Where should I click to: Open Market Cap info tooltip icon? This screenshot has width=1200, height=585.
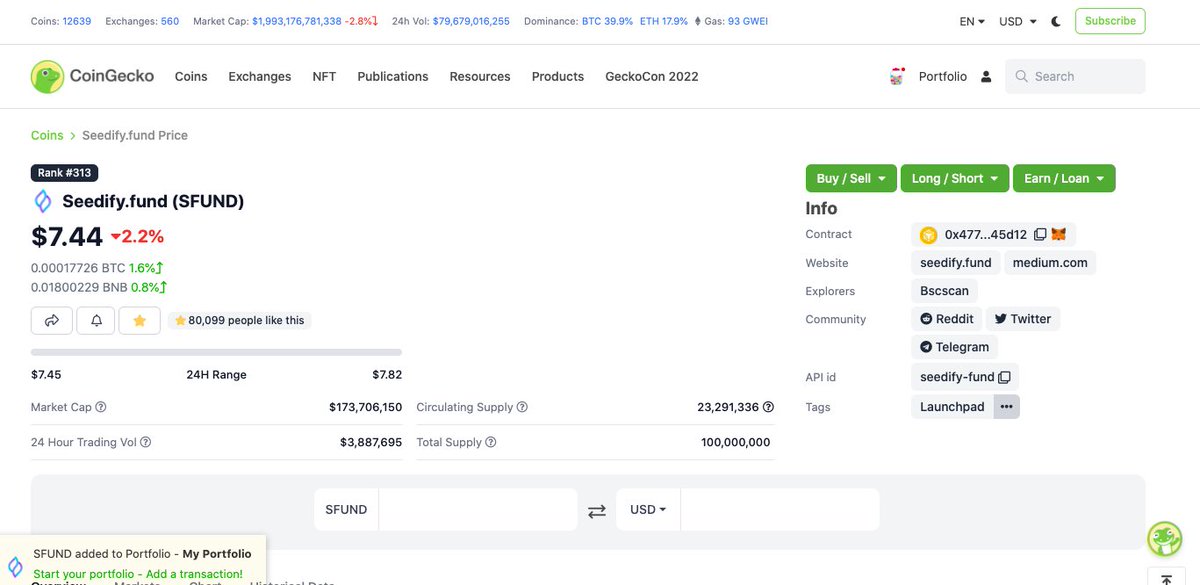click(101, 408)
